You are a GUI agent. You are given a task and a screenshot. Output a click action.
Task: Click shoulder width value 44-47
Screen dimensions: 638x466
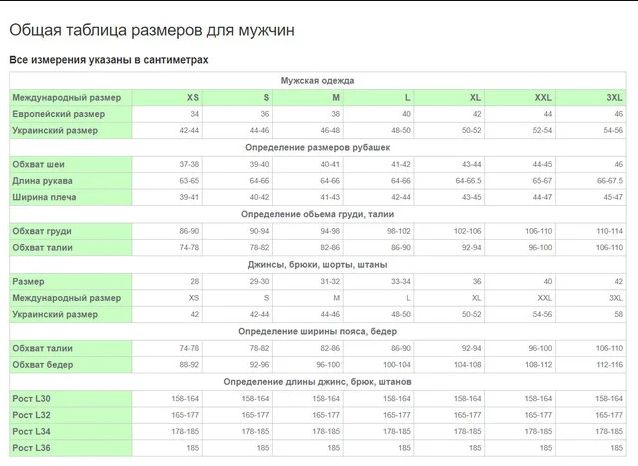coord(542,197)
